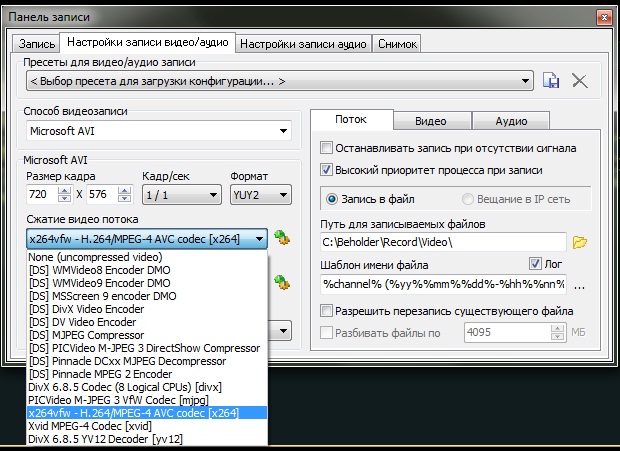Viewport: 620px width, 451px height.
Task: Open video codec settings beside the compression dropdown
Action: tap(283, 238)
